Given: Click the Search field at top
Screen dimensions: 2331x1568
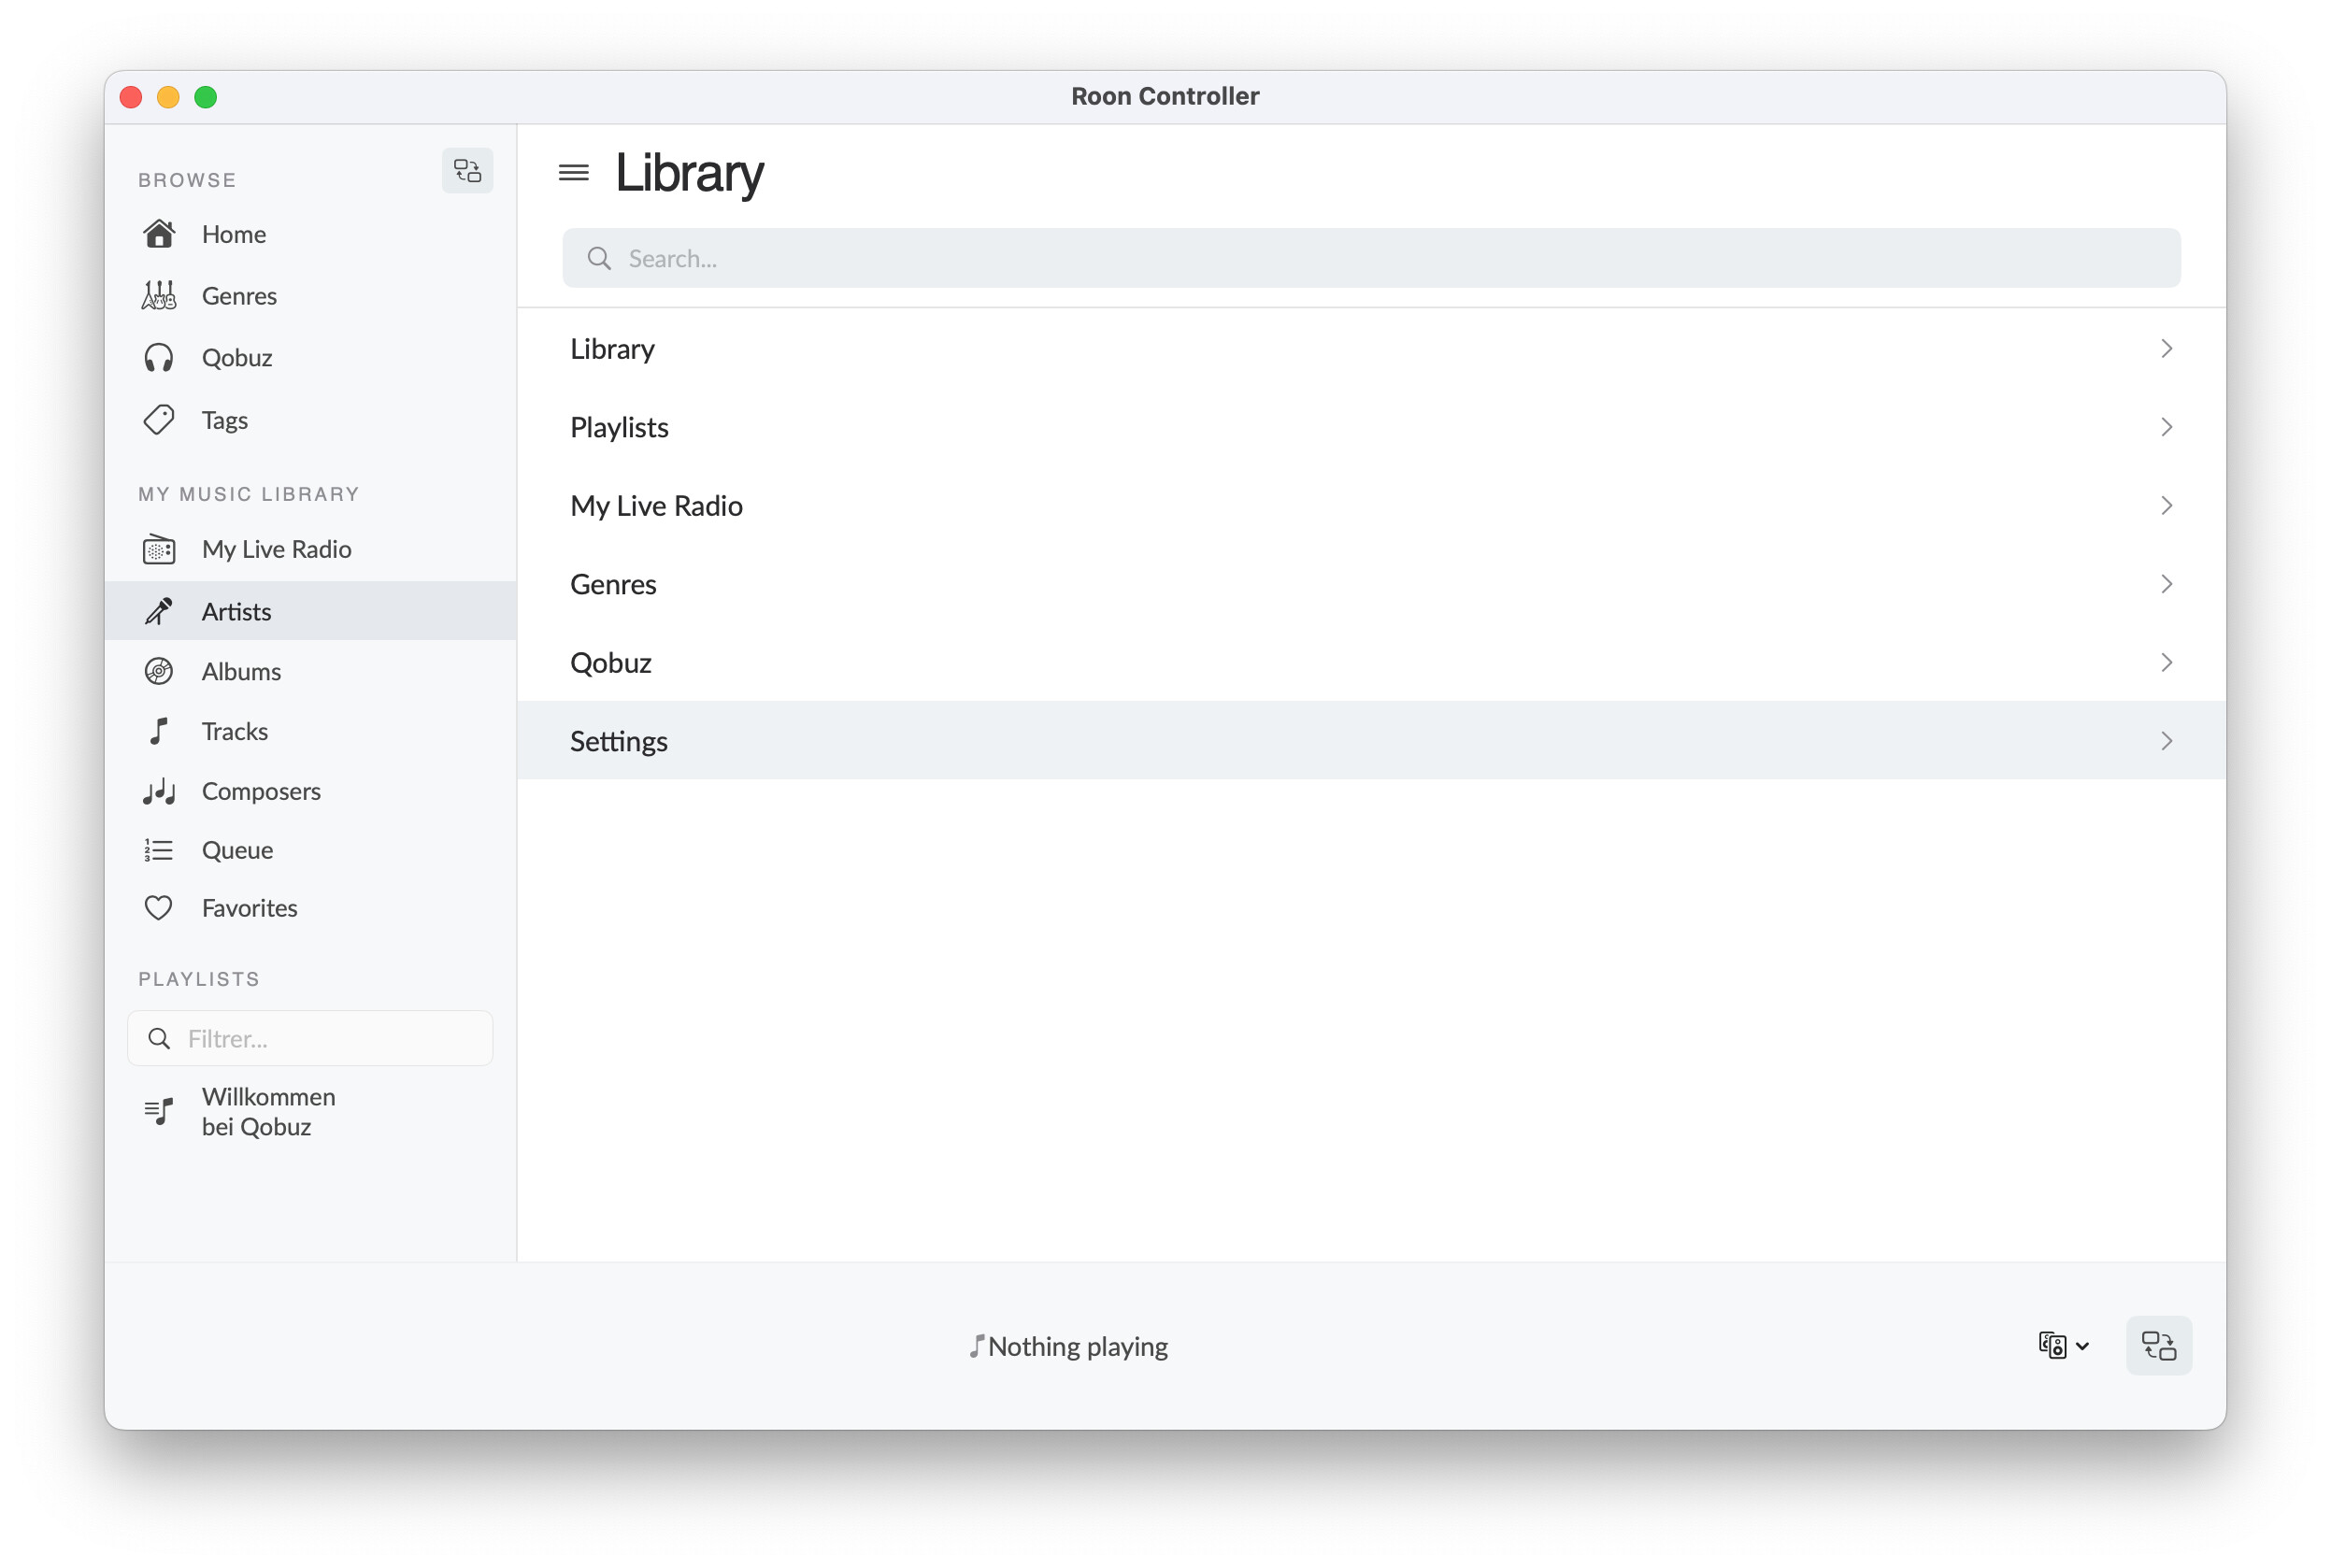Looking at the screenshot, I should point(1370,259).
